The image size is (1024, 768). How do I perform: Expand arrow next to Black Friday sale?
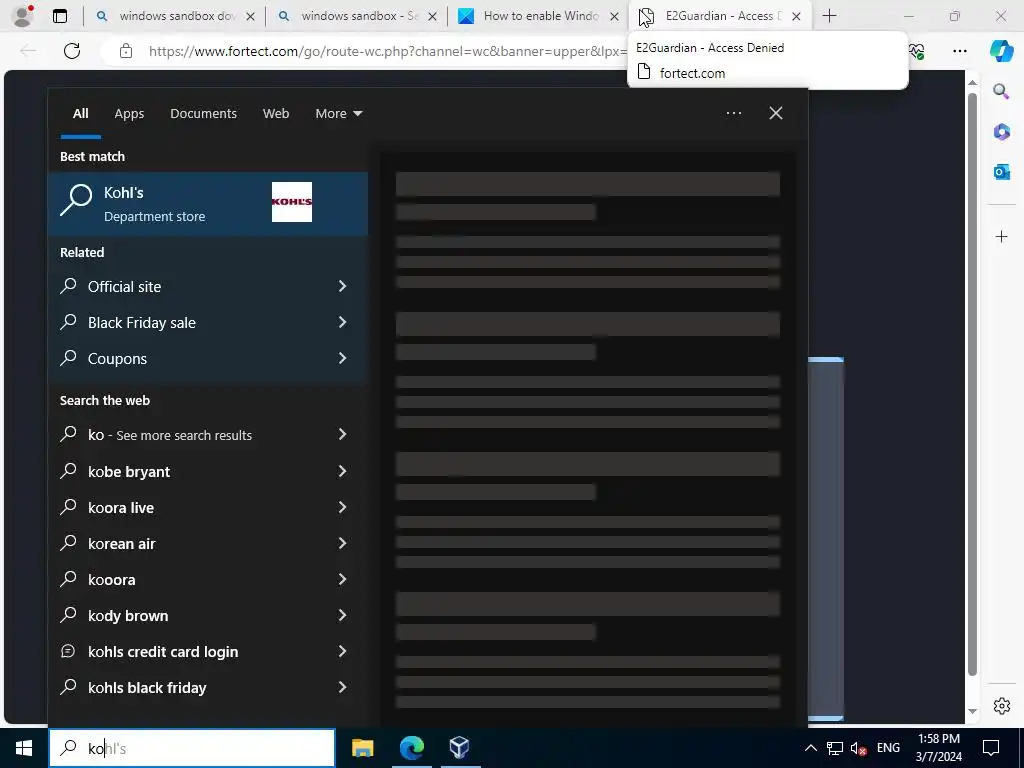click(x=342, y=322)
